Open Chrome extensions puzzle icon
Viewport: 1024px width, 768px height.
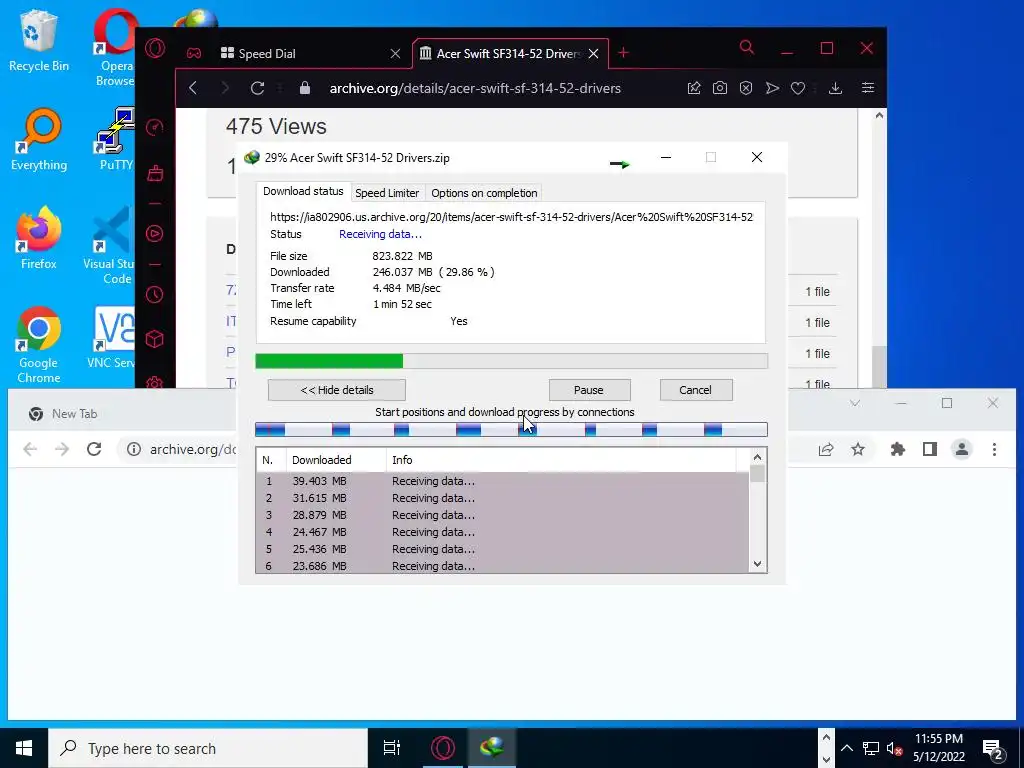[x=898, y=449]
